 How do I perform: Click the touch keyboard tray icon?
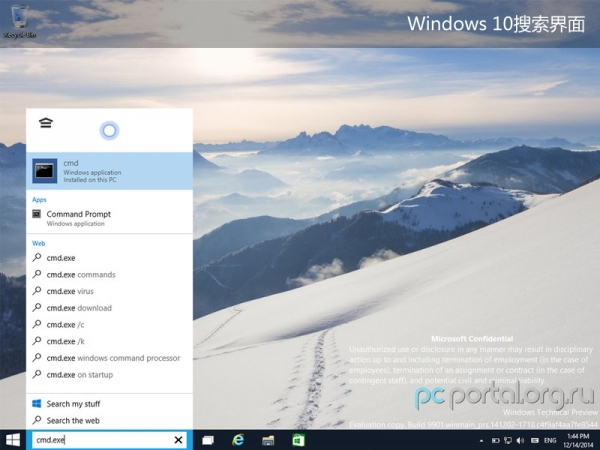pyautogui.click(x=535, y=441)
